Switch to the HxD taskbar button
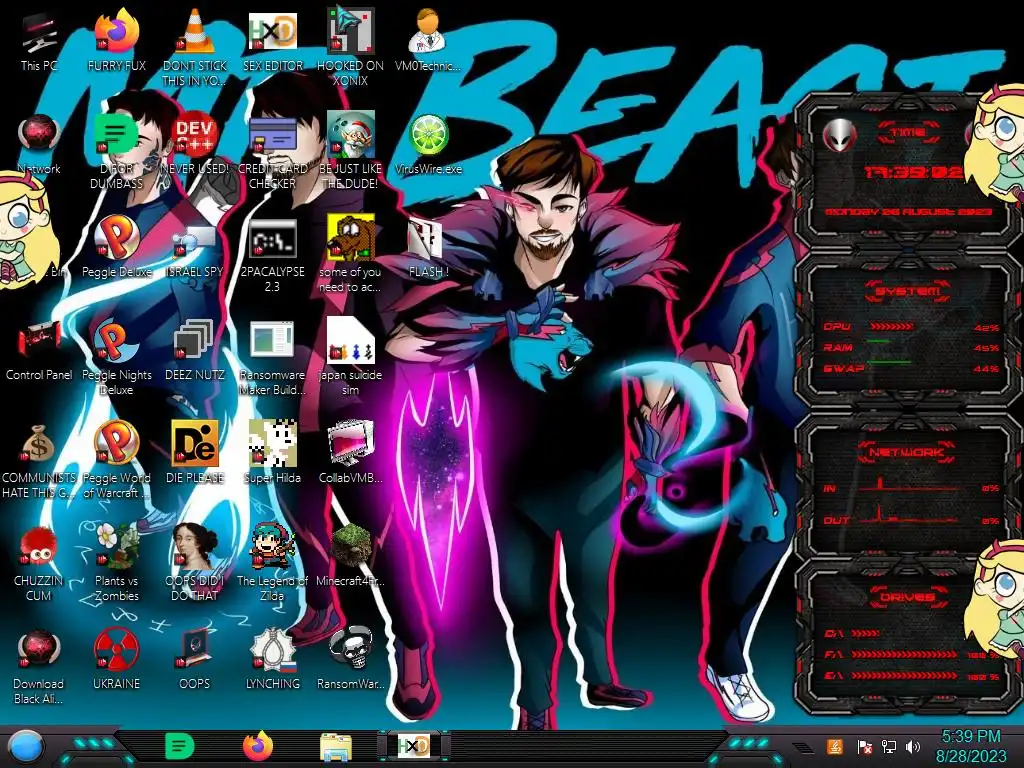 [414, 746]
